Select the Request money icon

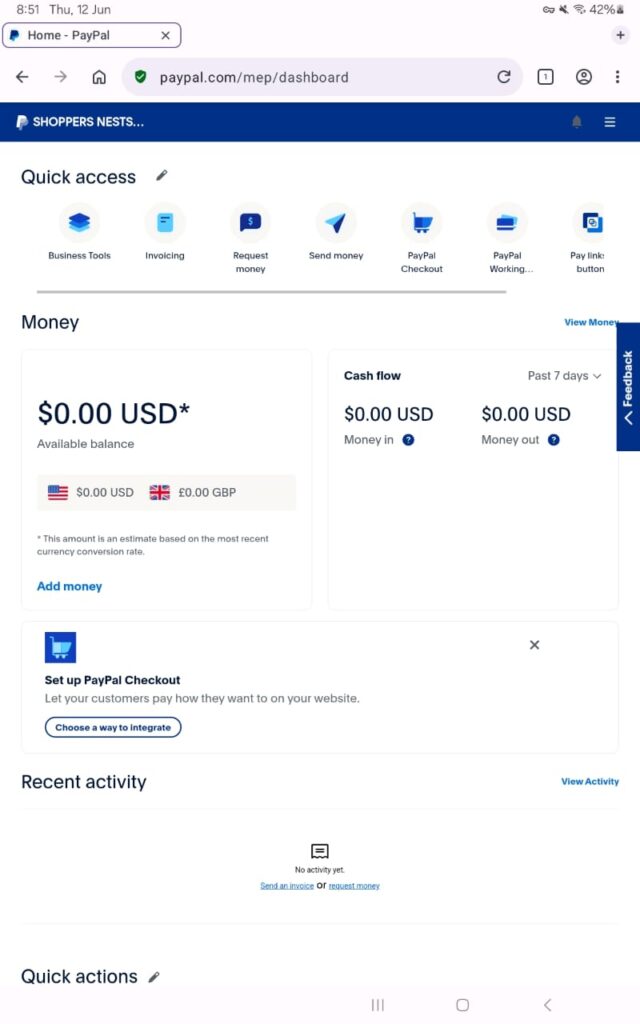pyautogui.click(x=250, y=223)
